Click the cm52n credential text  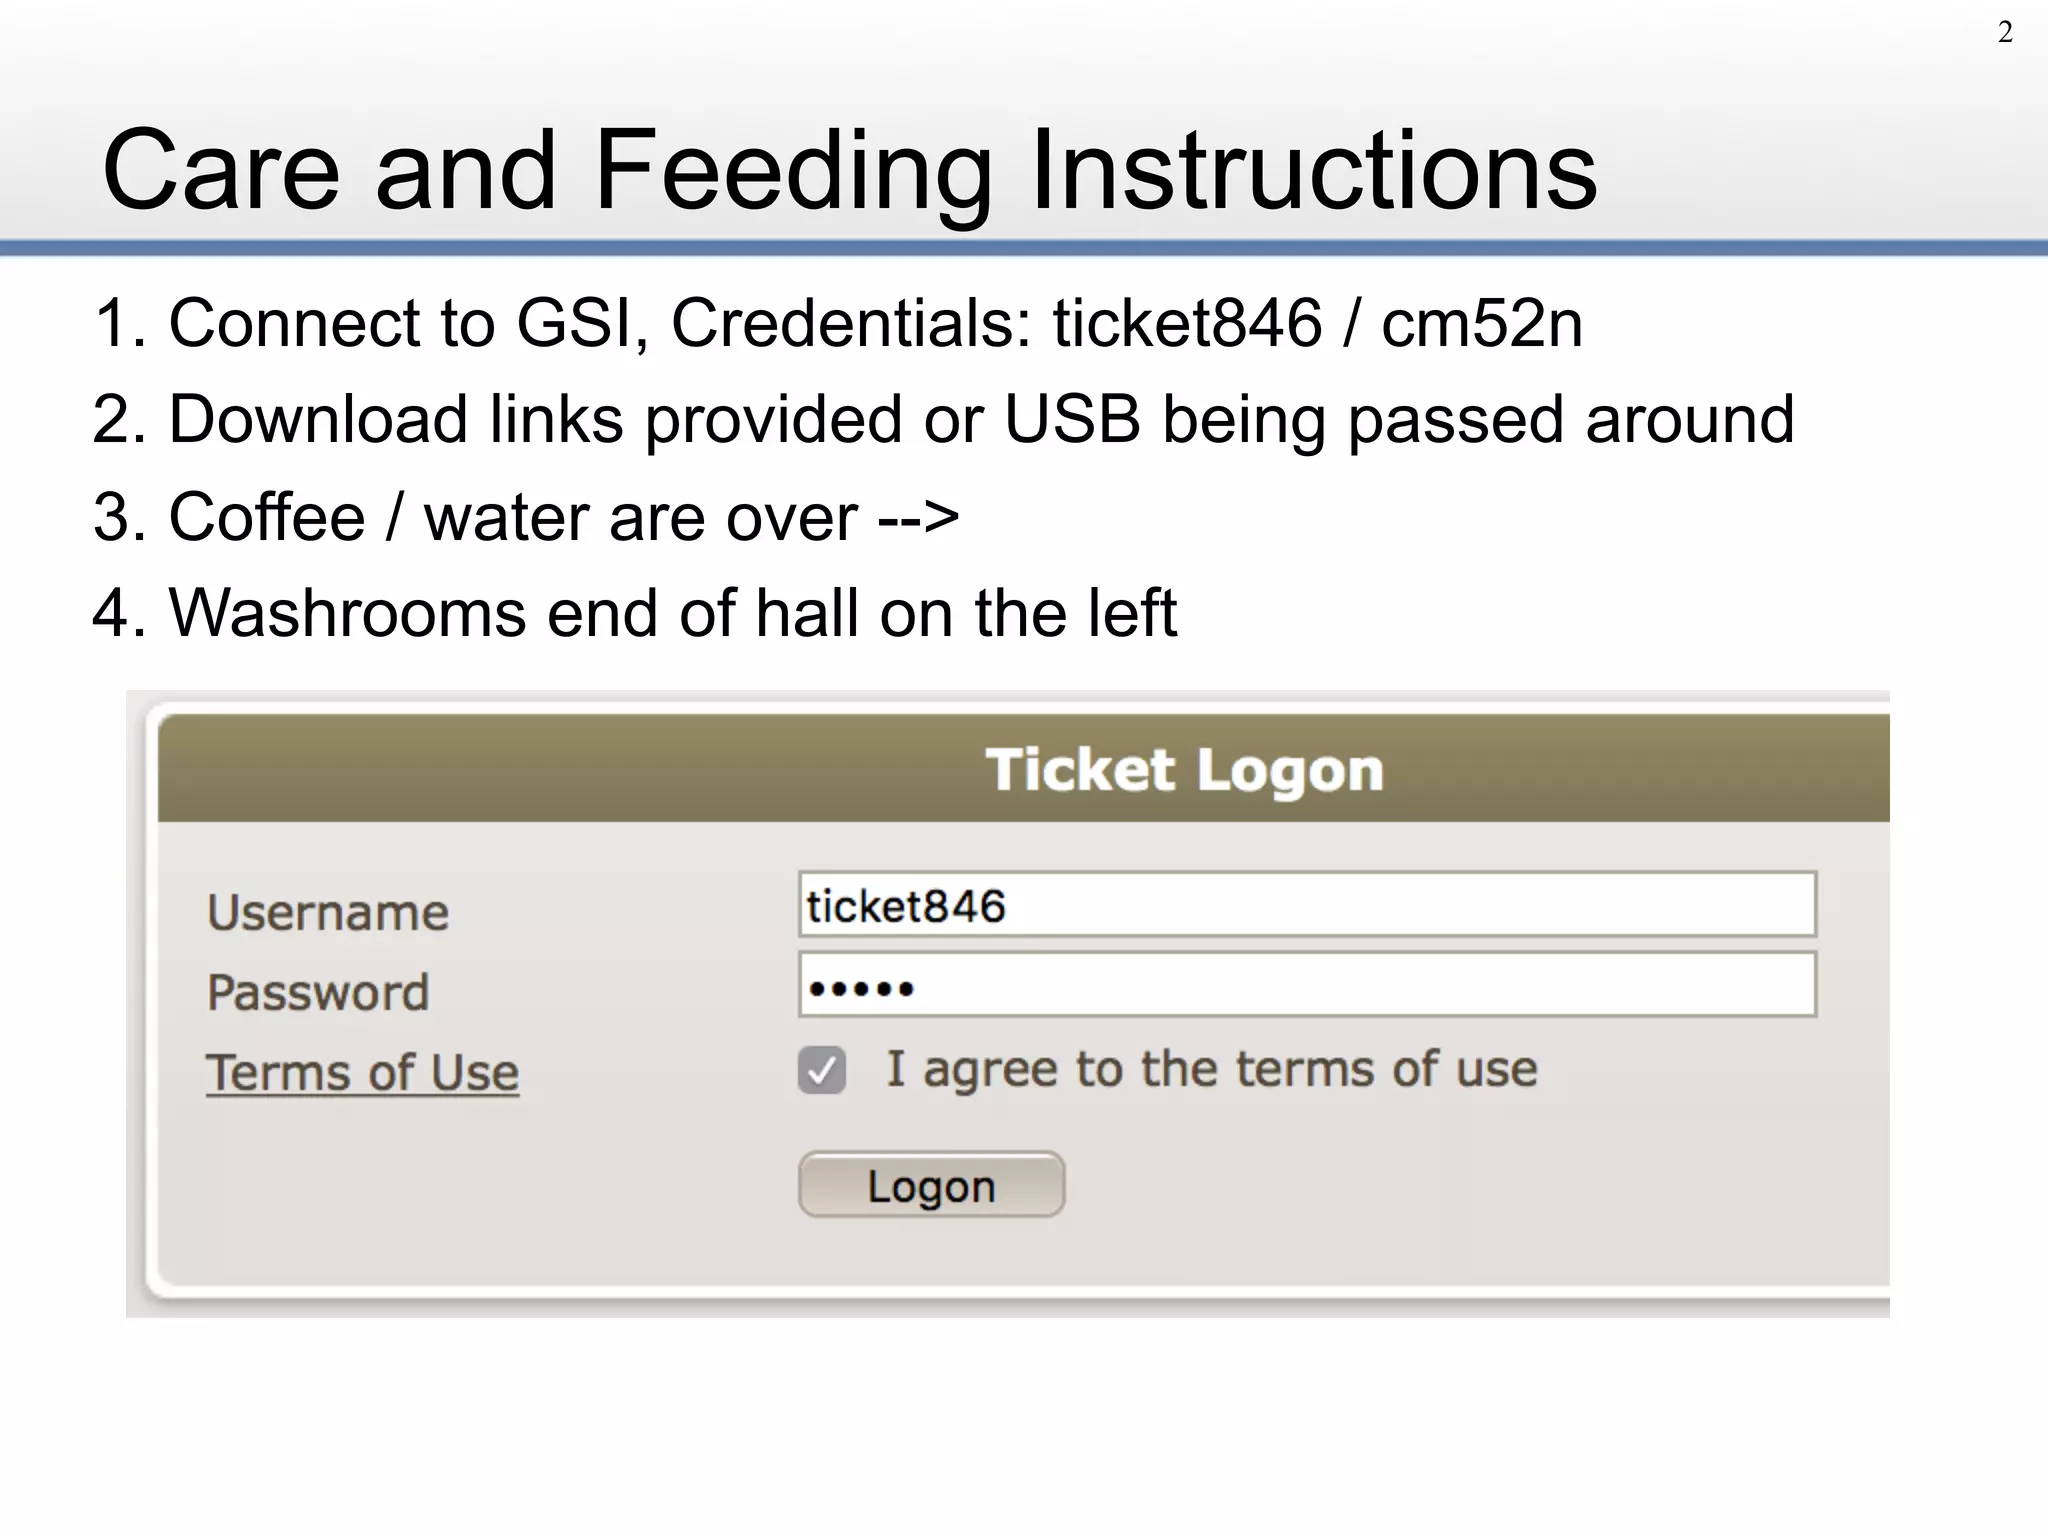(1482, 324)
